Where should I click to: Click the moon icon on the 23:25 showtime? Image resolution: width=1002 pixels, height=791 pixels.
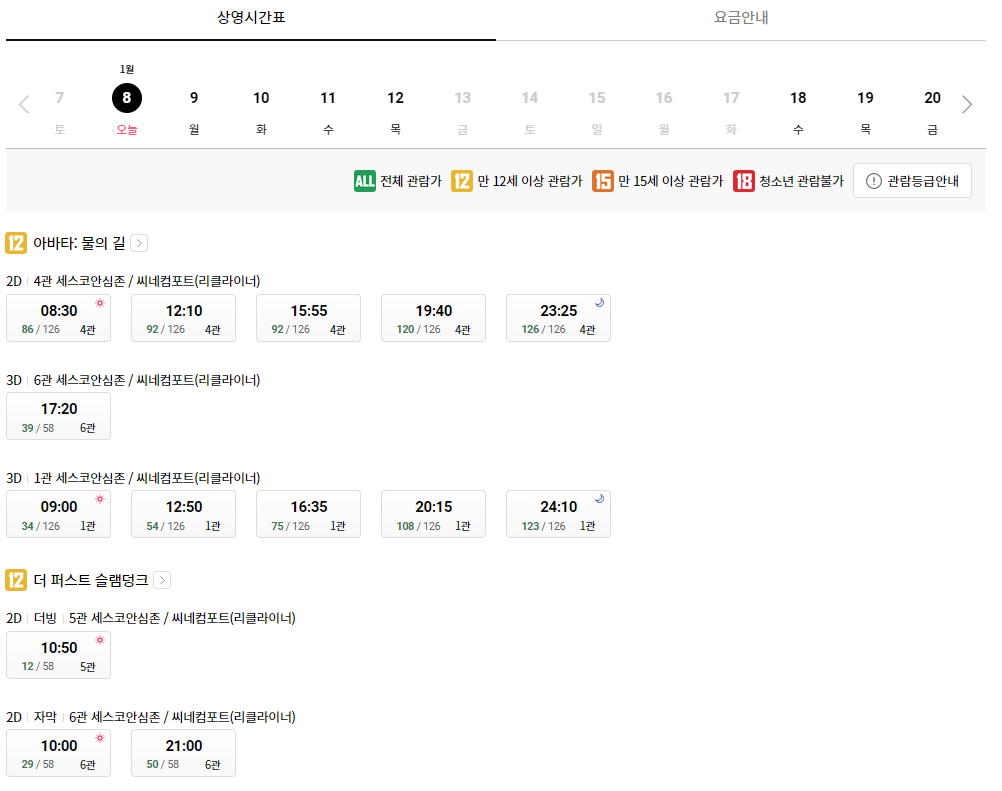pyautogui.click(x=600, y=301)
